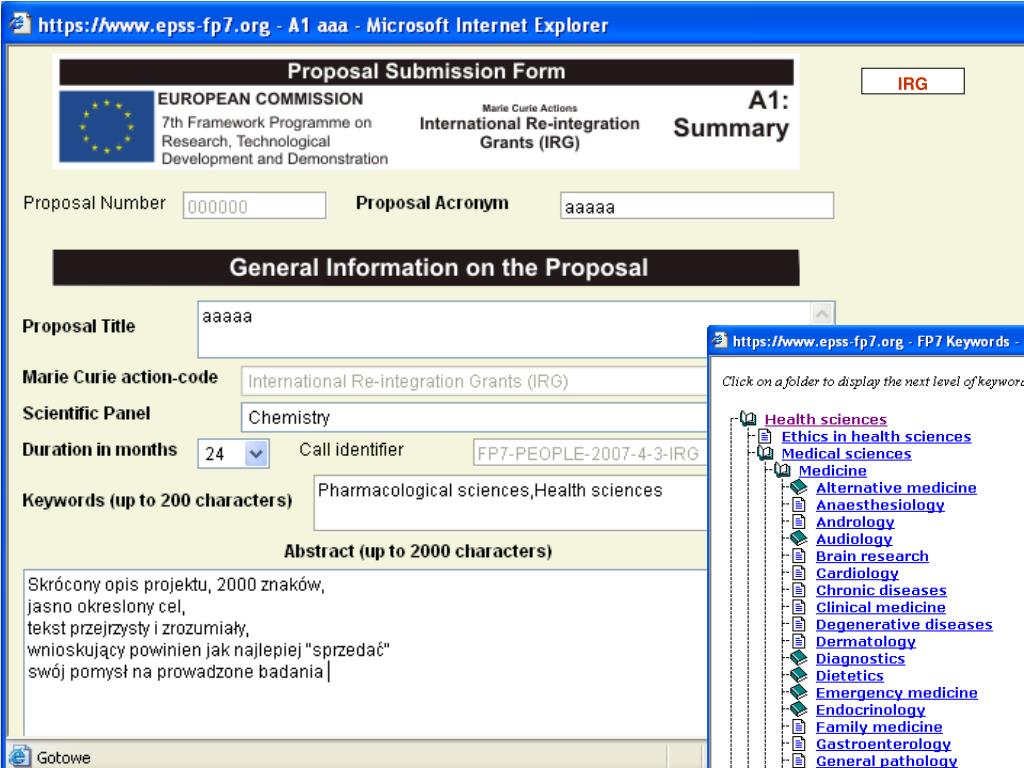This screenshot has height=768, width=1024.
Task: Click the IRG button
Action: [912, 82]
